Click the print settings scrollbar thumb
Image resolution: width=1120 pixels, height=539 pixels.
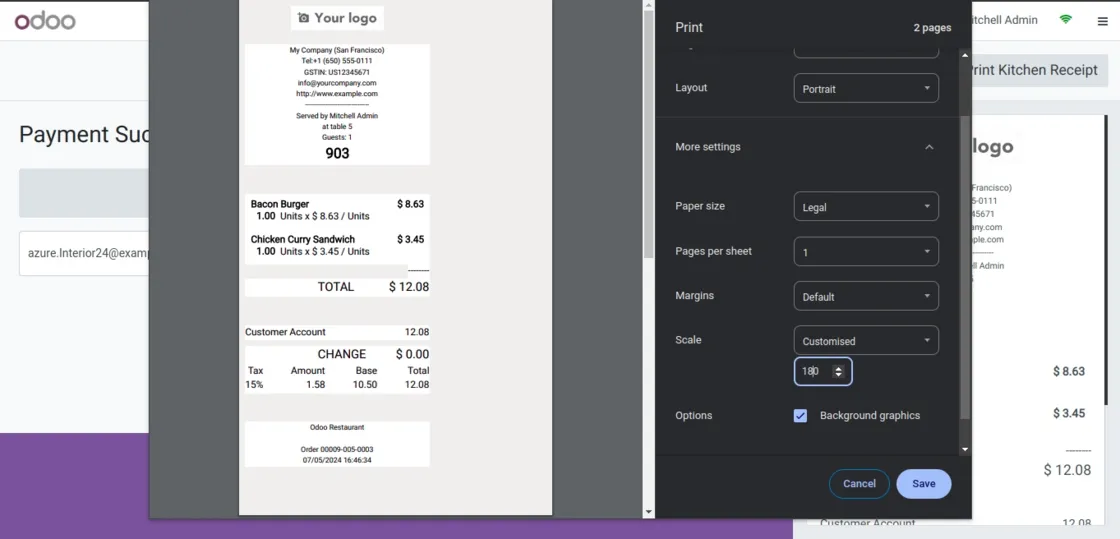(x=965, y=268)
